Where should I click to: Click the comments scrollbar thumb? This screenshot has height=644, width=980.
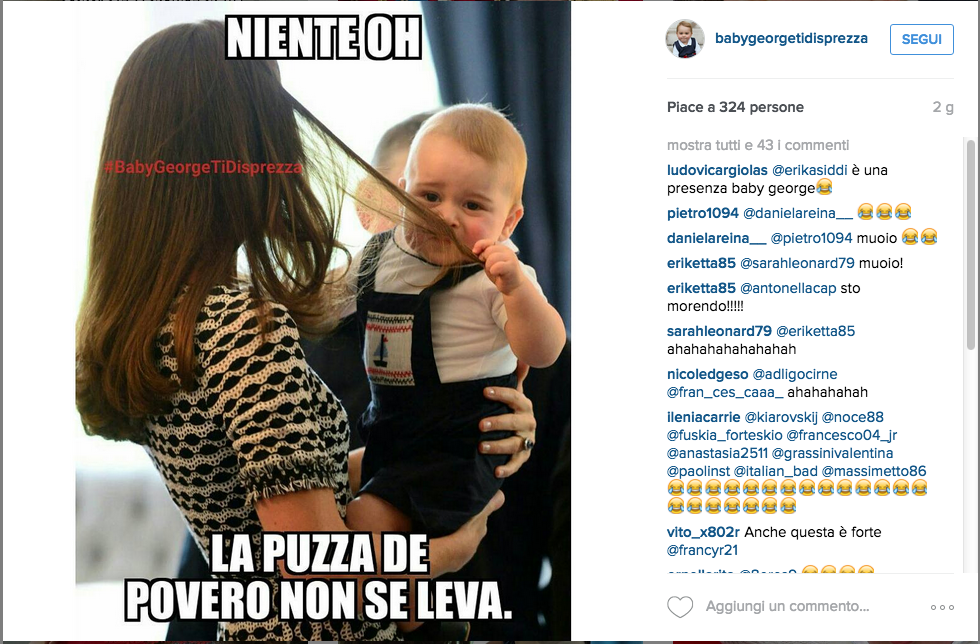[970, 244]
